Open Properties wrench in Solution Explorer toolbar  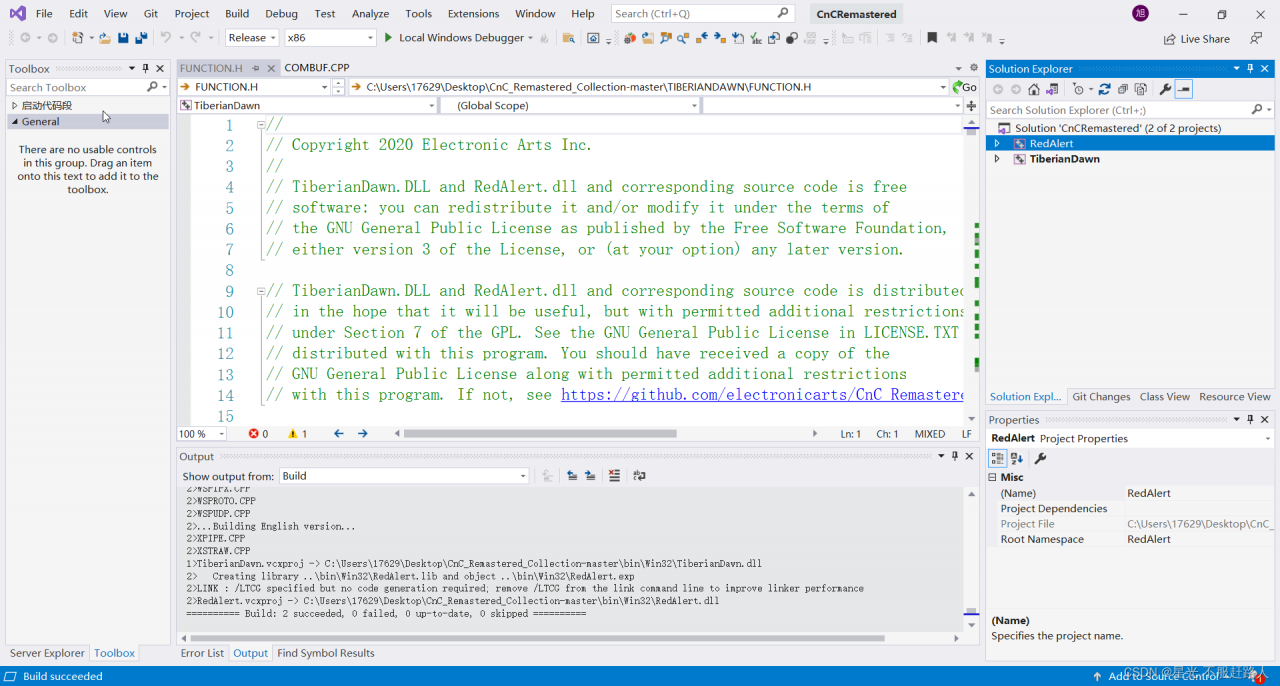click(1165, 89)
